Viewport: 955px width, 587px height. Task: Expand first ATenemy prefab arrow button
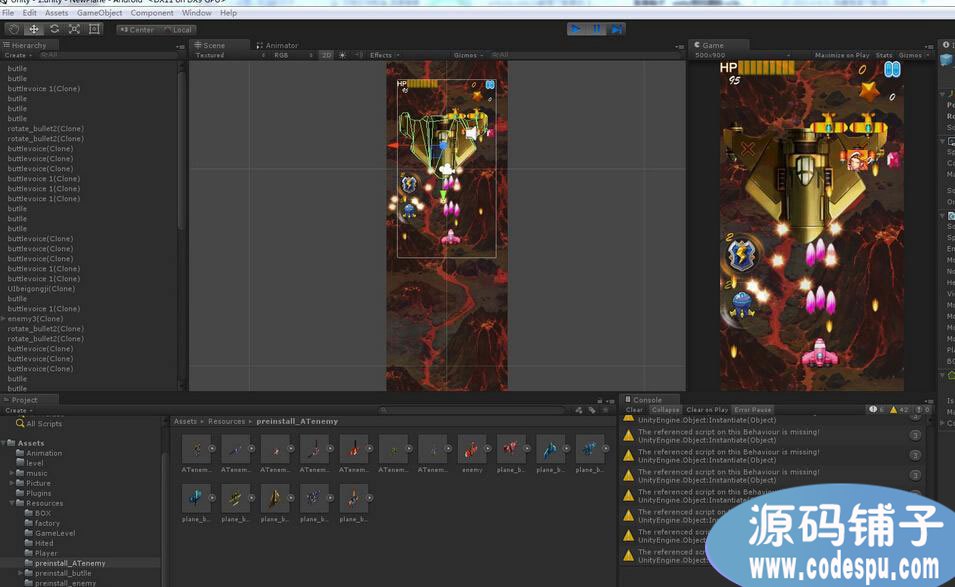pos(212,449)
